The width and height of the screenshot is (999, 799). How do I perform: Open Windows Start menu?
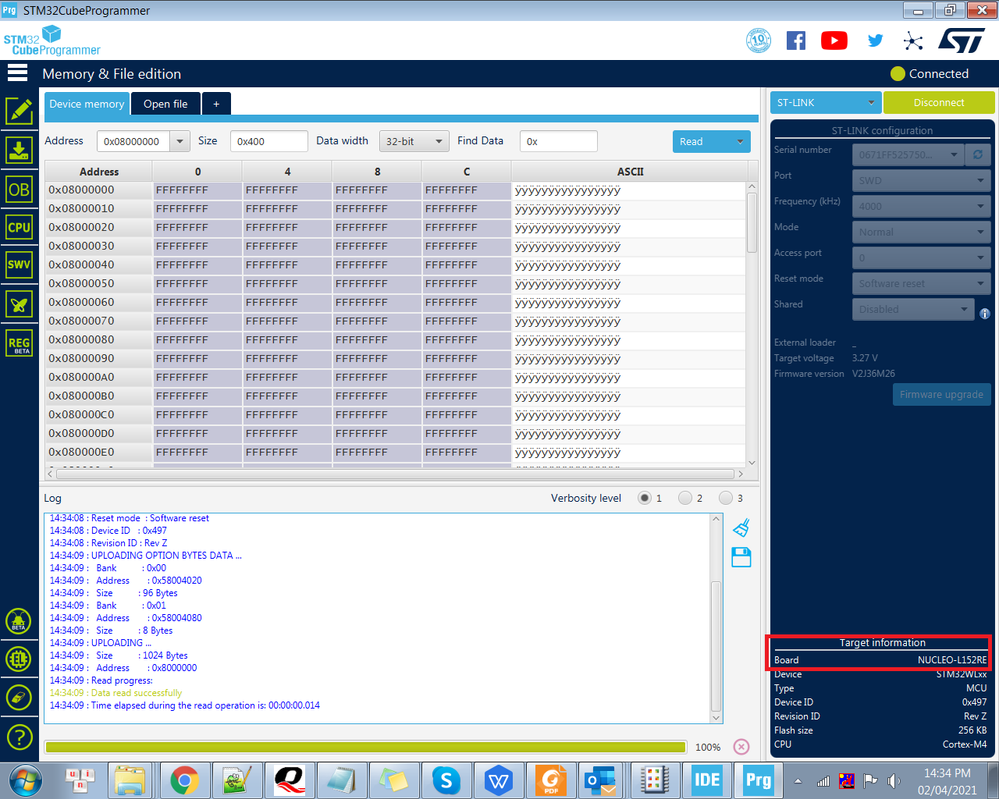[x=25, y=781]
